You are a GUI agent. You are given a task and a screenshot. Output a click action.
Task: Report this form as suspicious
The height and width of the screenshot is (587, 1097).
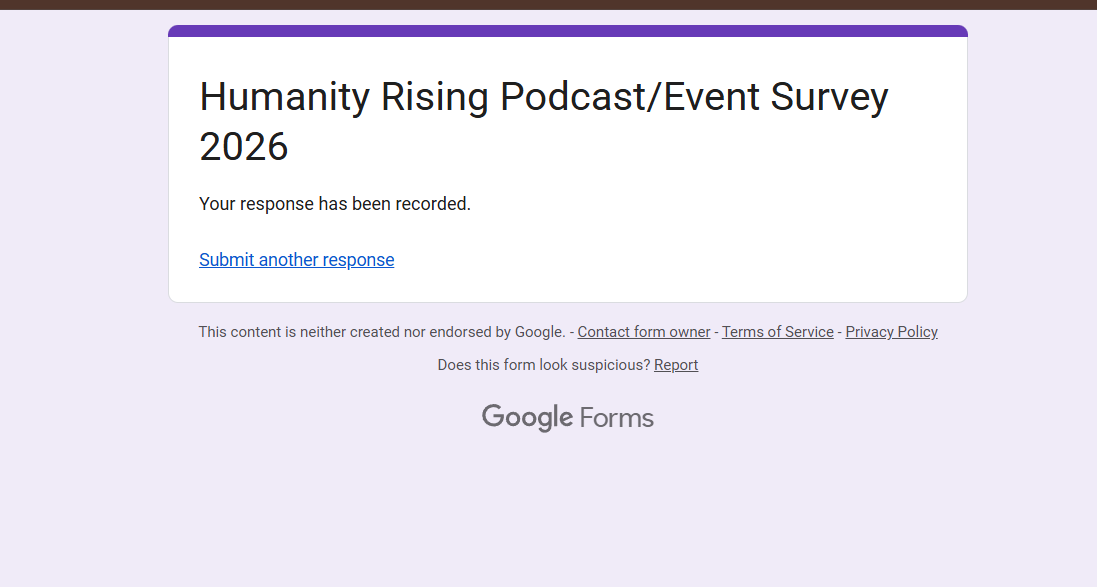pyautogui.click(x=676, y=365)
